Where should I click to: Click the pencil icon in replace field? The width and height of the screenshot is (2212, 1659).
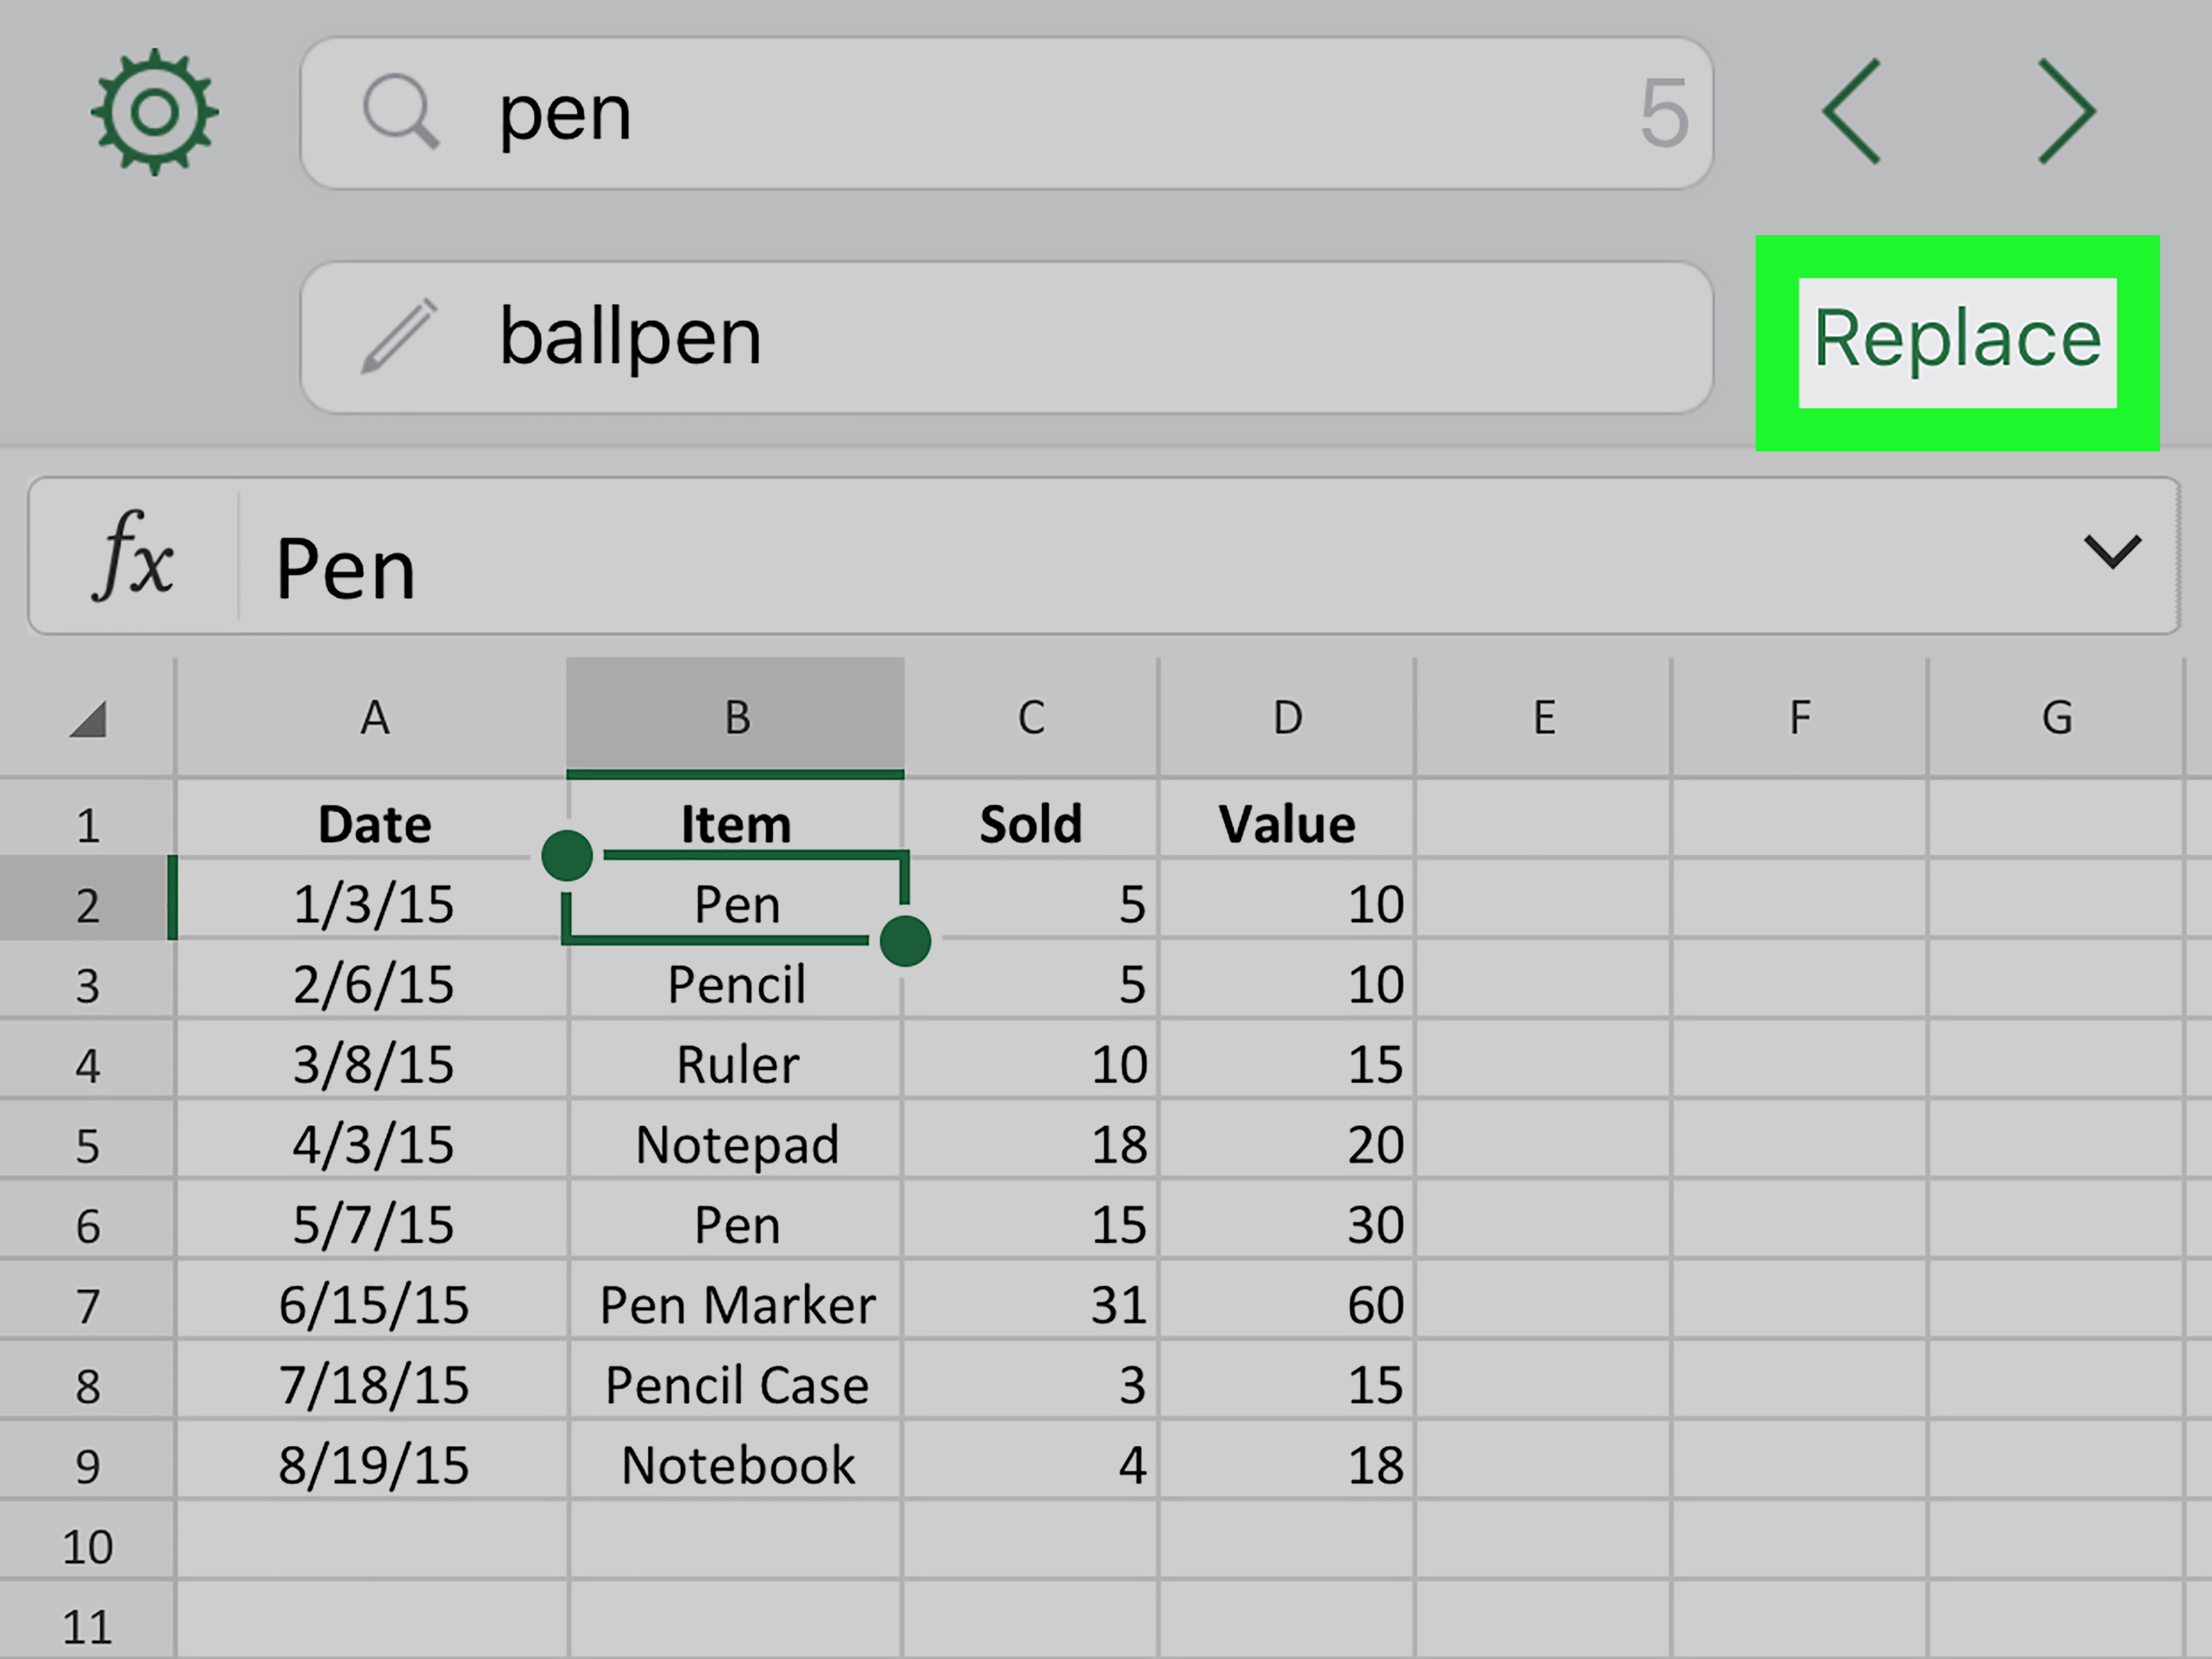(x=399, y=336)
